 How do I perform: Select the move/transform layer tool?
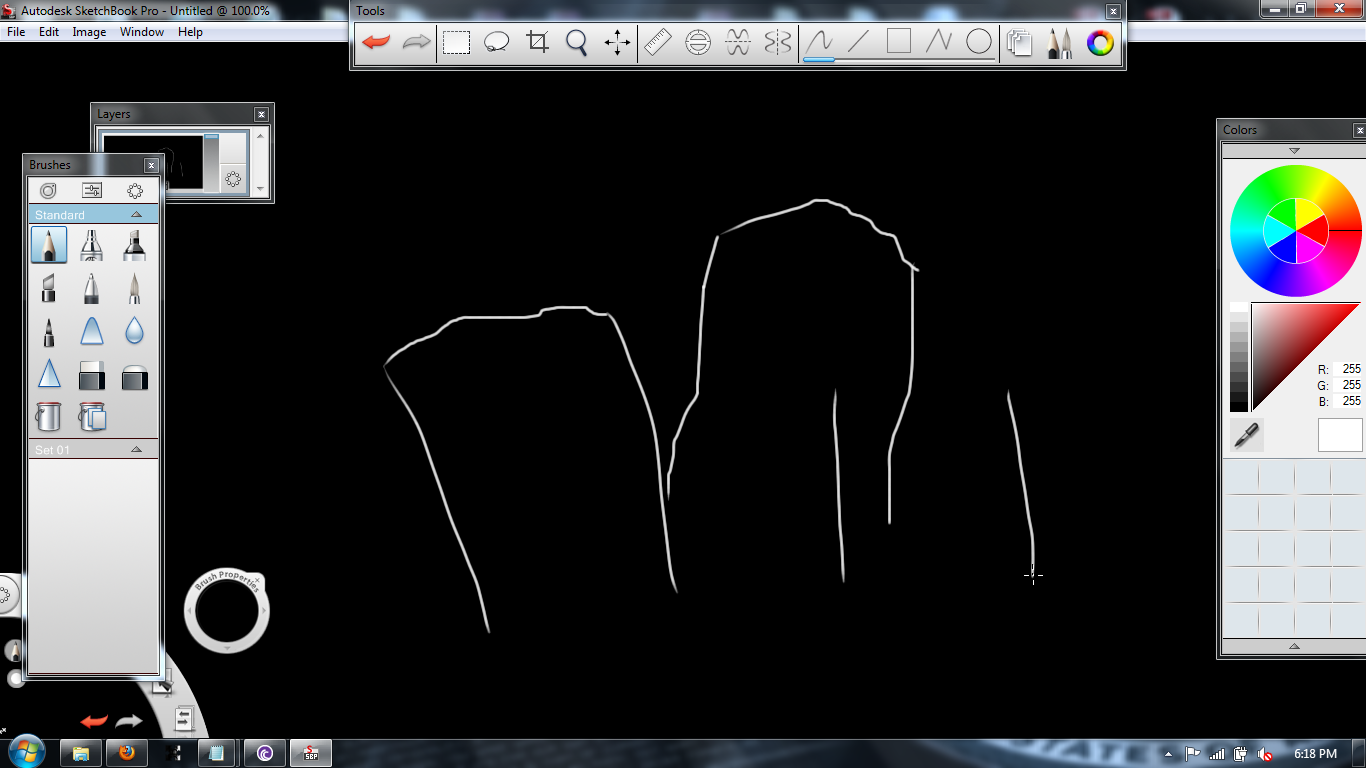[617, 43]
